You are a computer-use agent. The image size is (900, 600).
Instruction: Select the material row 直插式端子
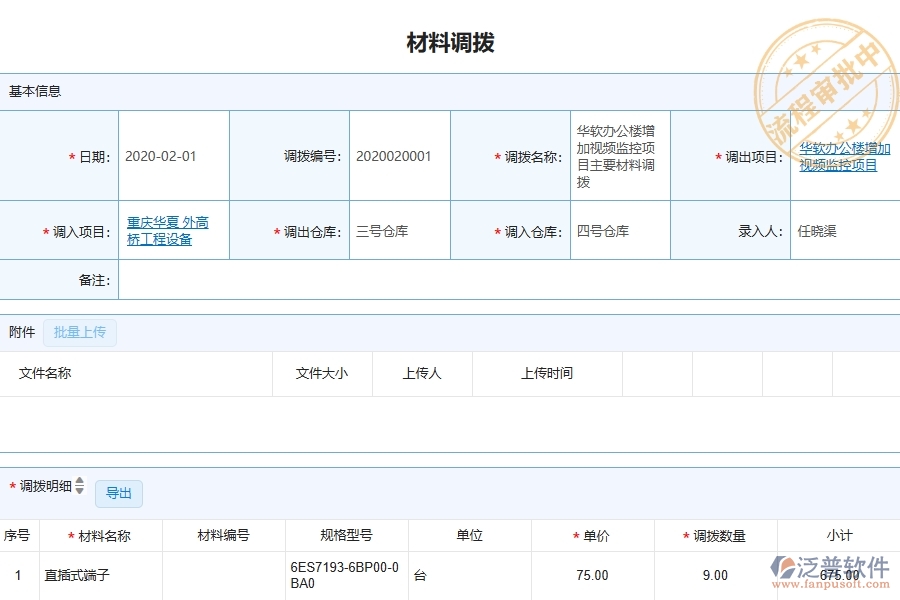tap(78, 575)
